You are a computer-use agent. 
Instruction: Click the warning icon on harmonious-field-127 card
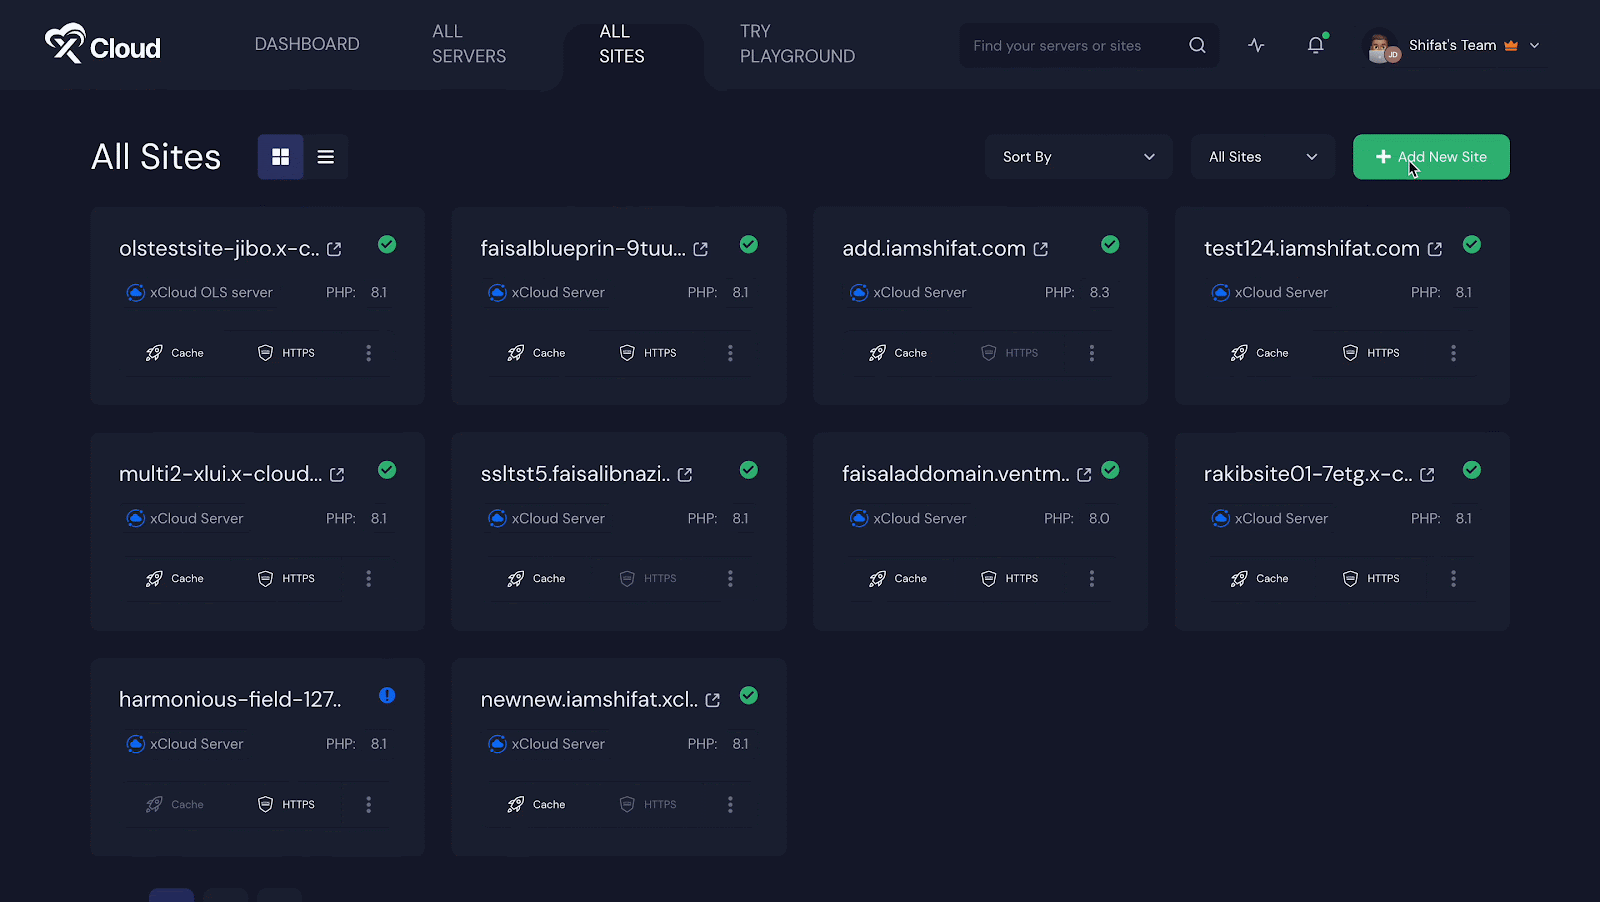pyautogui.click(x=387, y=695)
